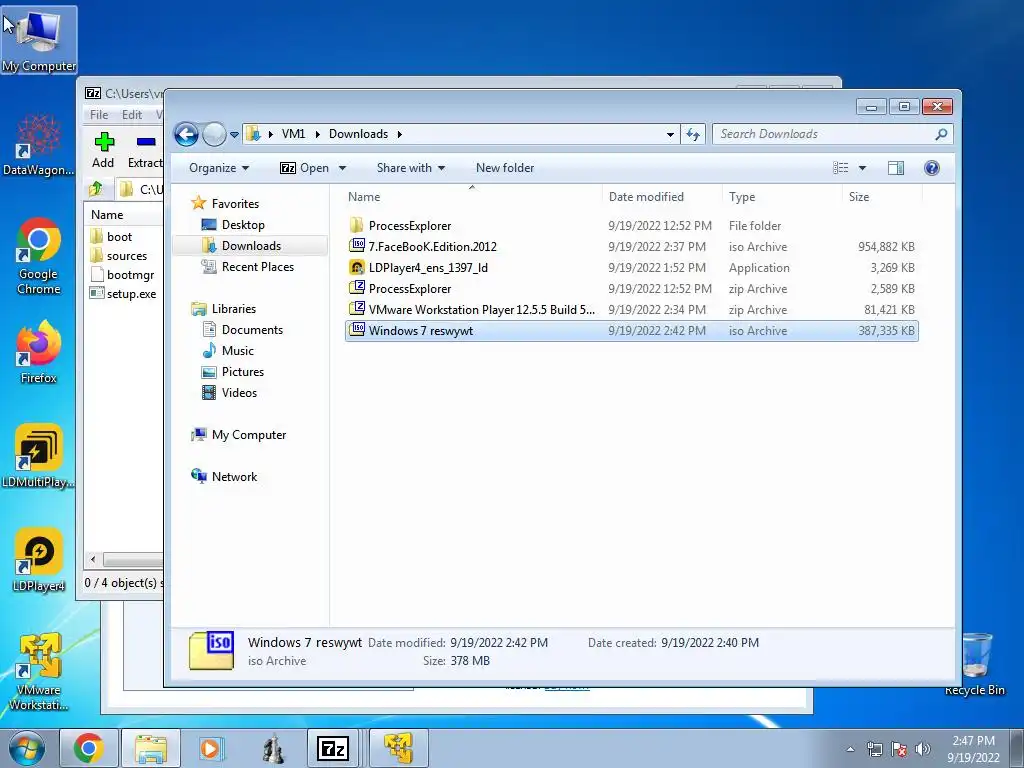1024x768 pixels.
Task: Click the up-folder icon in 7-Zip
Action: coord(96,189)
